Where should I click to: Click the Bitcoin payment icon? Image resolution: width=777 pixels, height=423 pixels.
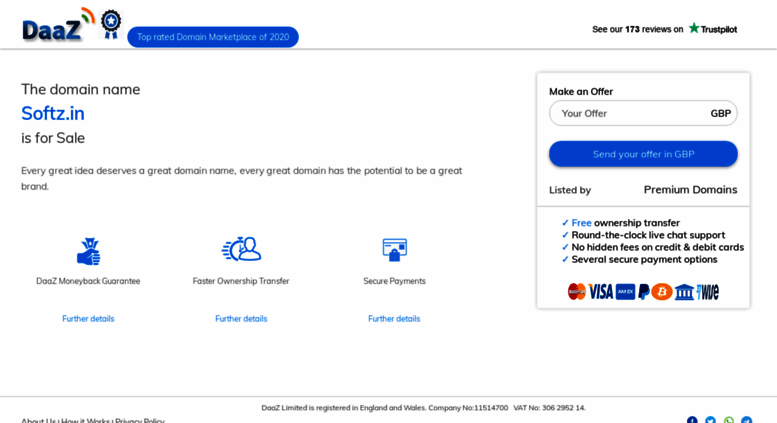click(662, 292)
